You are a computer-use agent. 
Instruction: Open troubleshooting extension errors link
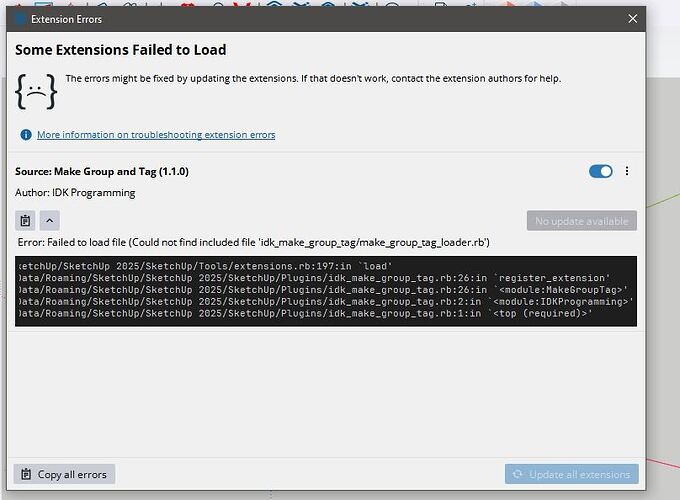(156, 135)
